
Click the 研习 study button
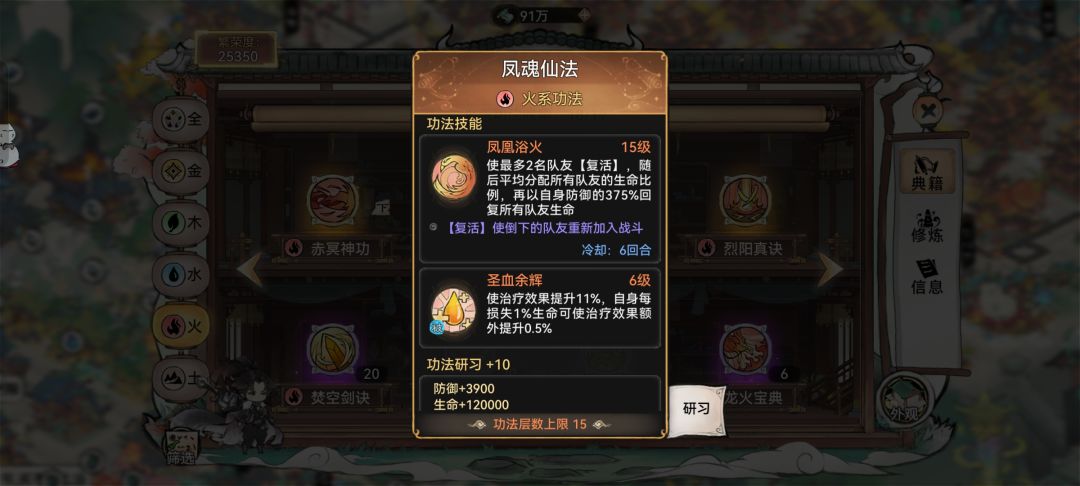click(696, 409)
